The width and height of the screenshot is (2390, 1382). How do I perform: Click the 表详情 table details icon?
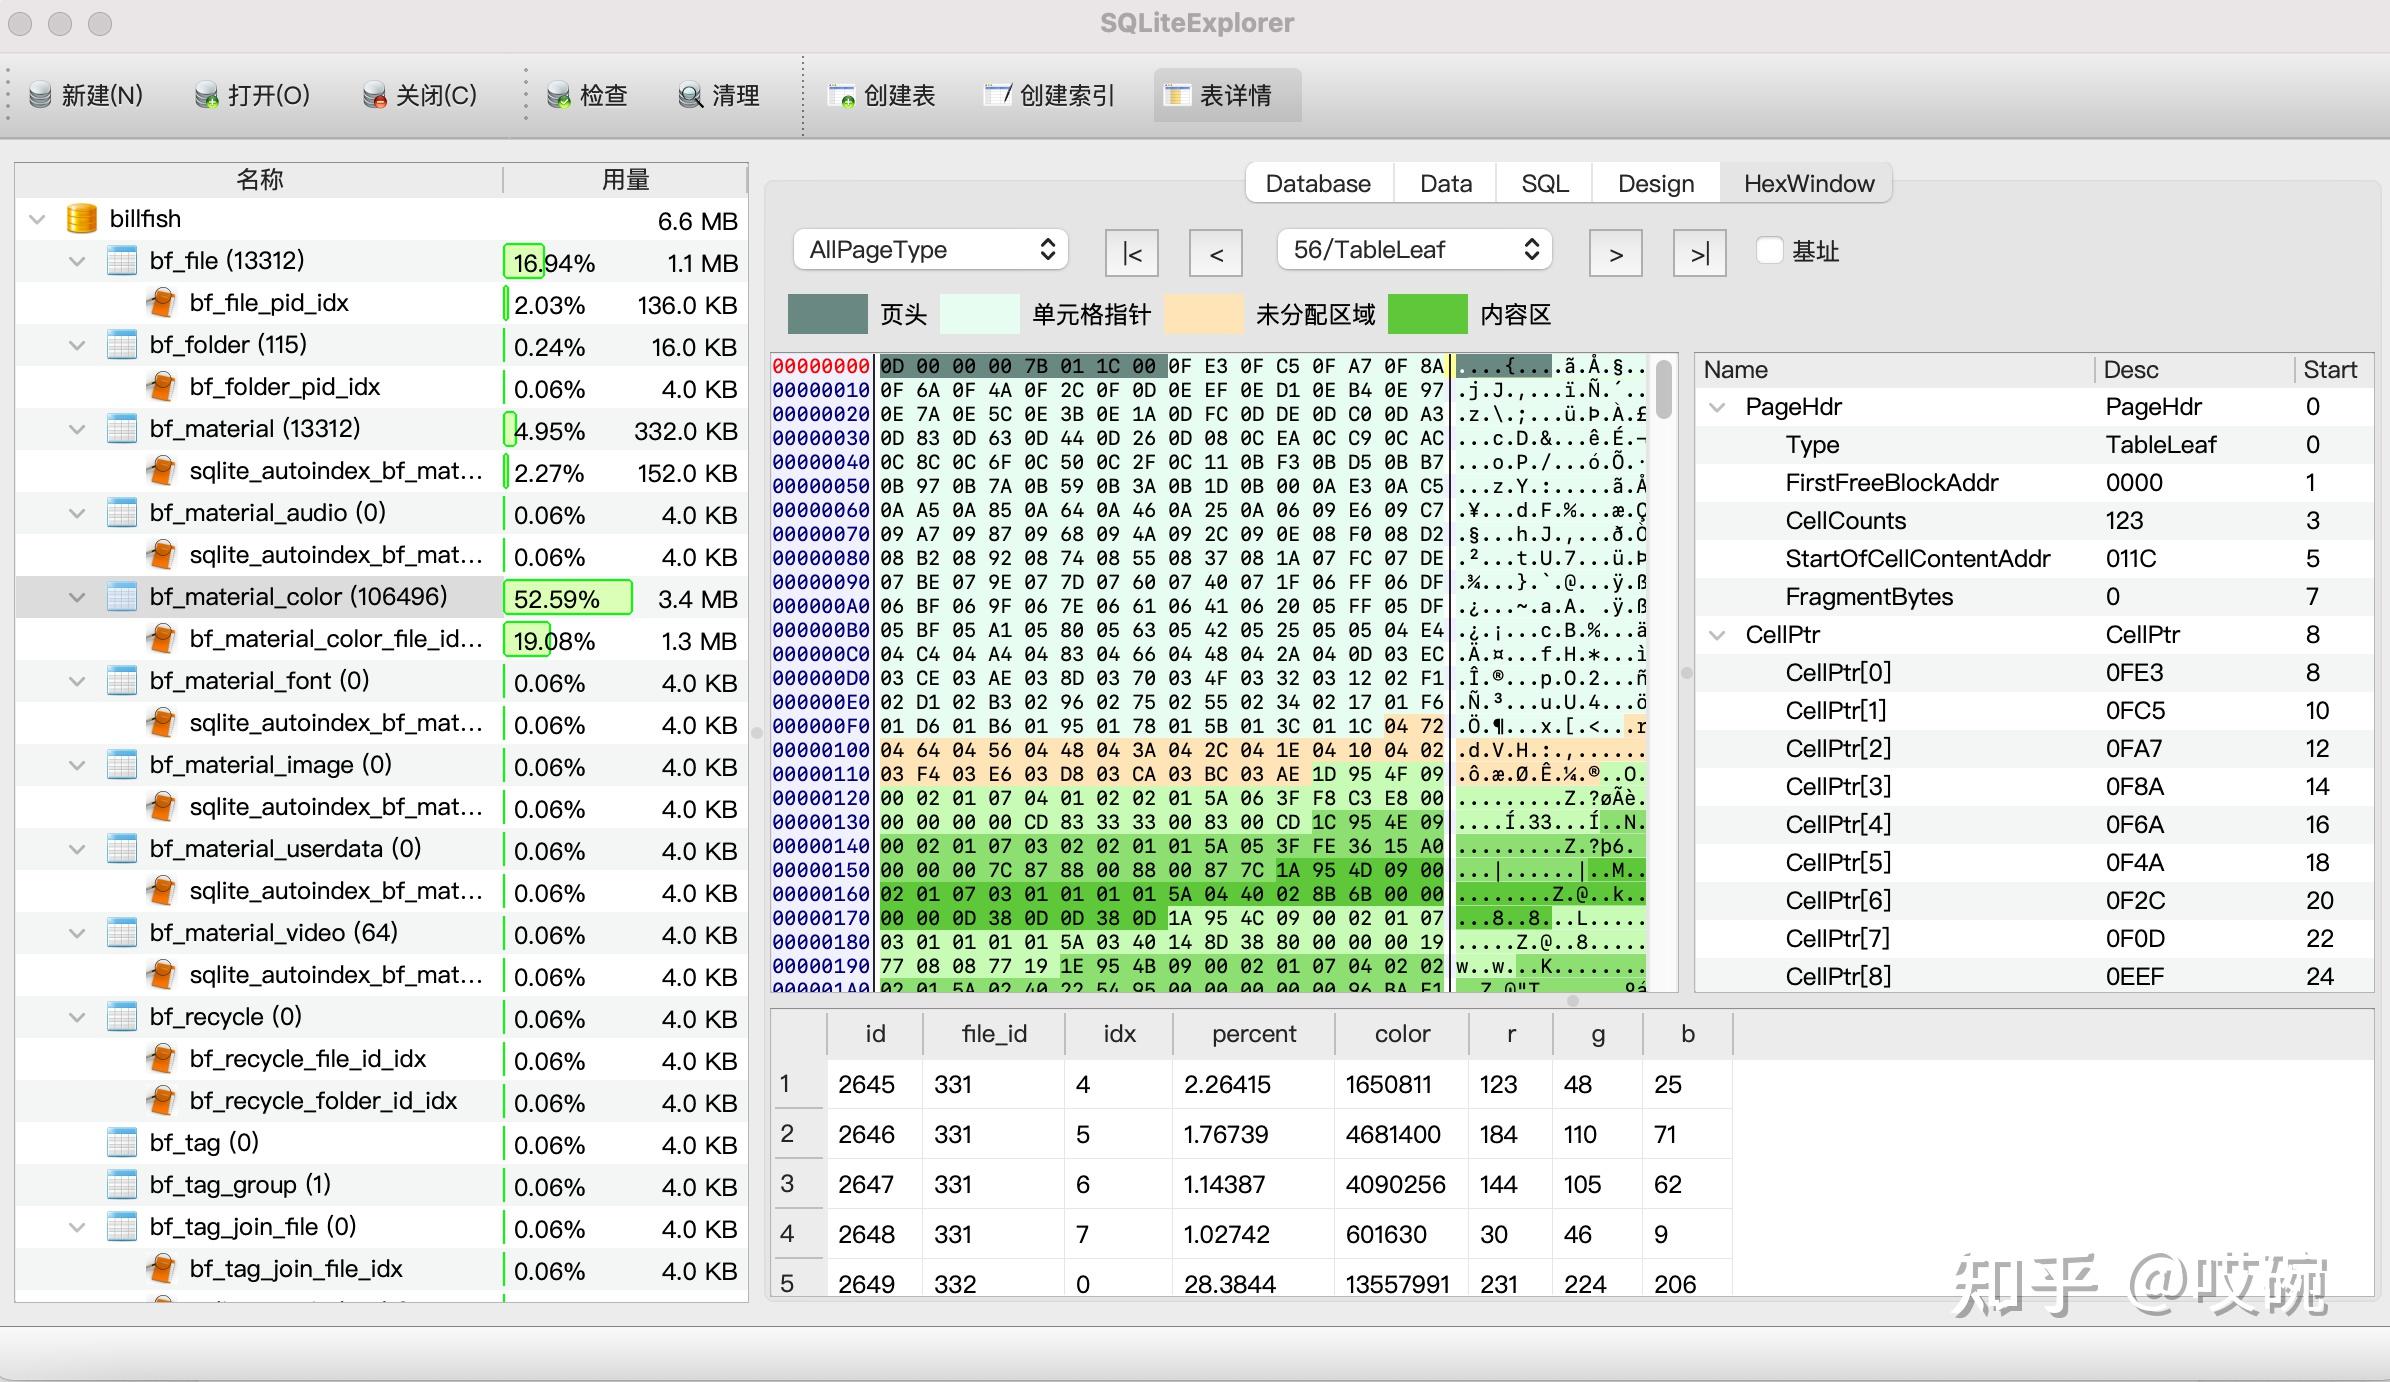pos(1177,95)
